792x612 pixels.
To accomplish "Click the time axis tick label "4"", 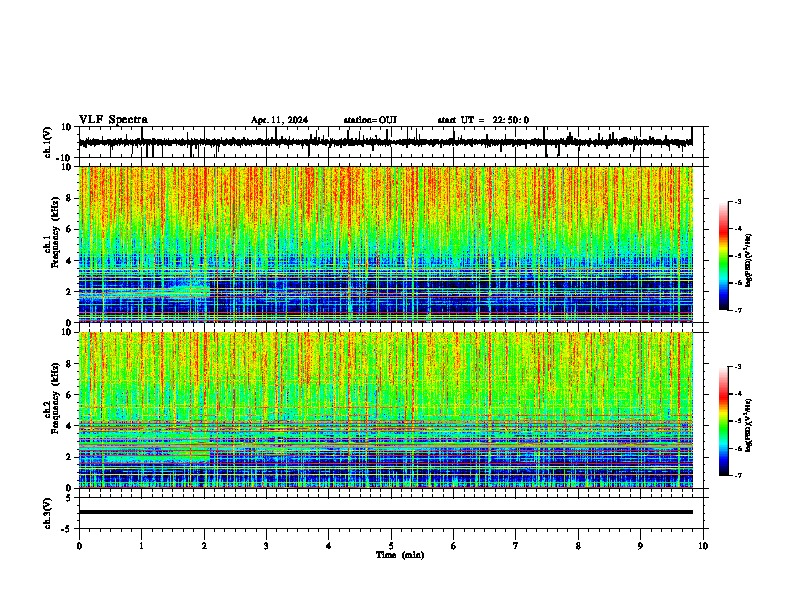I will [x=329, y=546].
